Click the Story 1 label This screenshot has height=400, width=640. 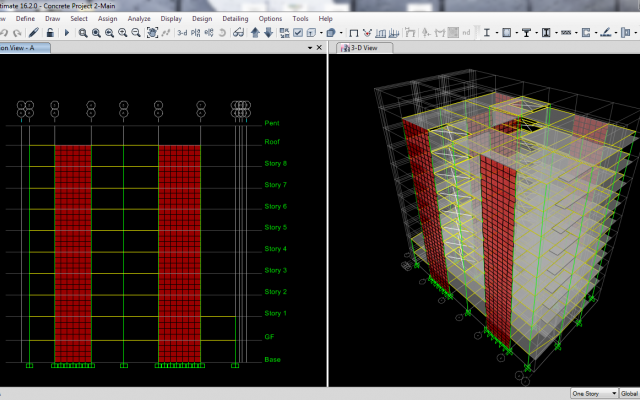click(276, 313)
